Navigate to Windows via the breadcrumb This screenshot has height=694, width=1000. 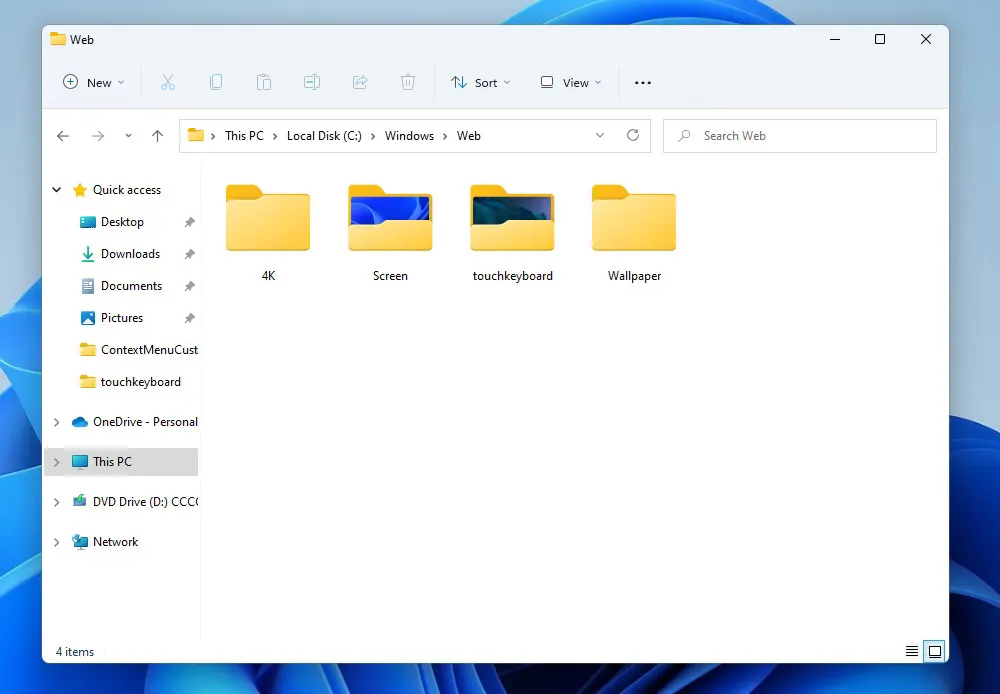[409, 135]
